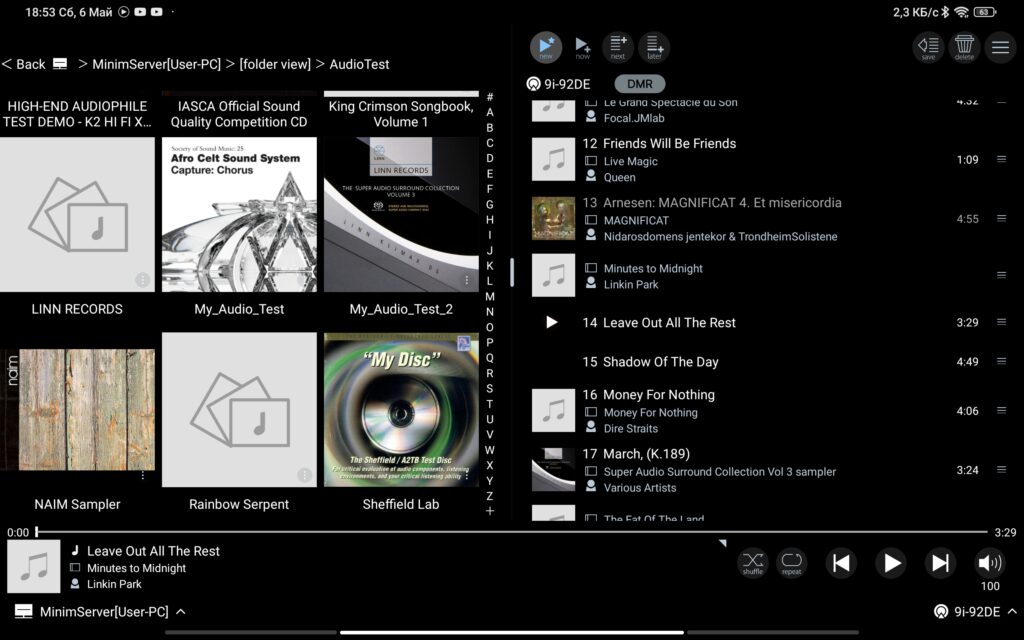Select track 17 March, (K.189)
This screenshot has width=1024, height=640.
pos(771,470)
